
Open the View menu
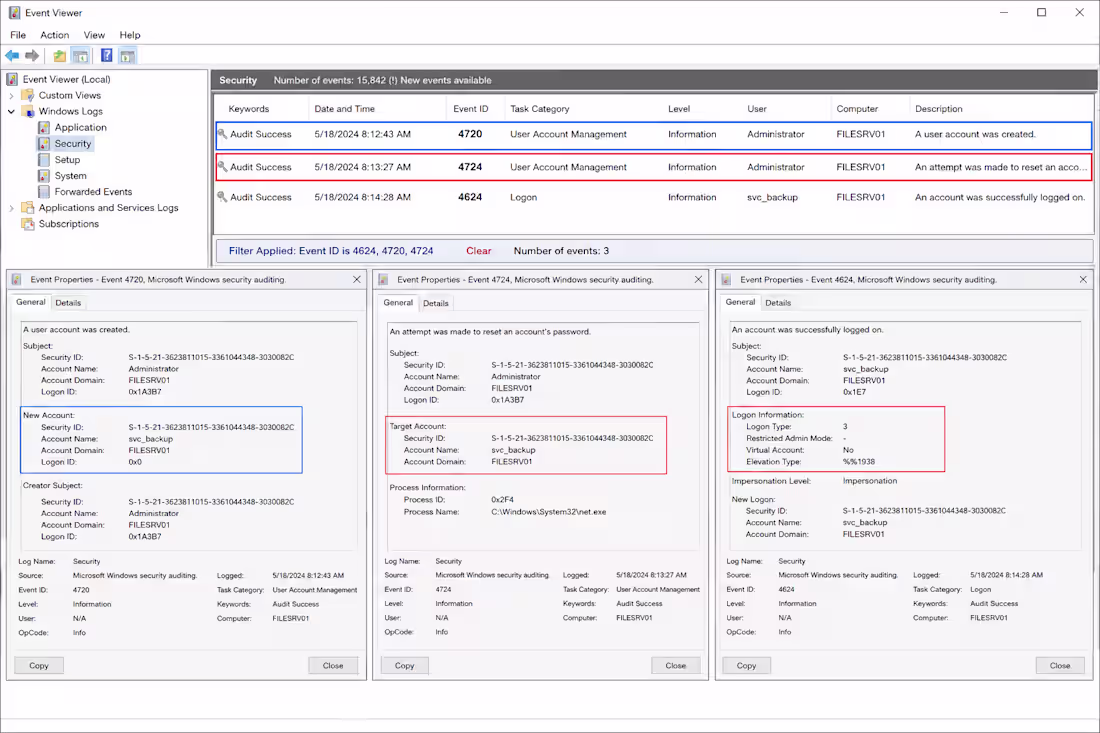click(94, 35)
